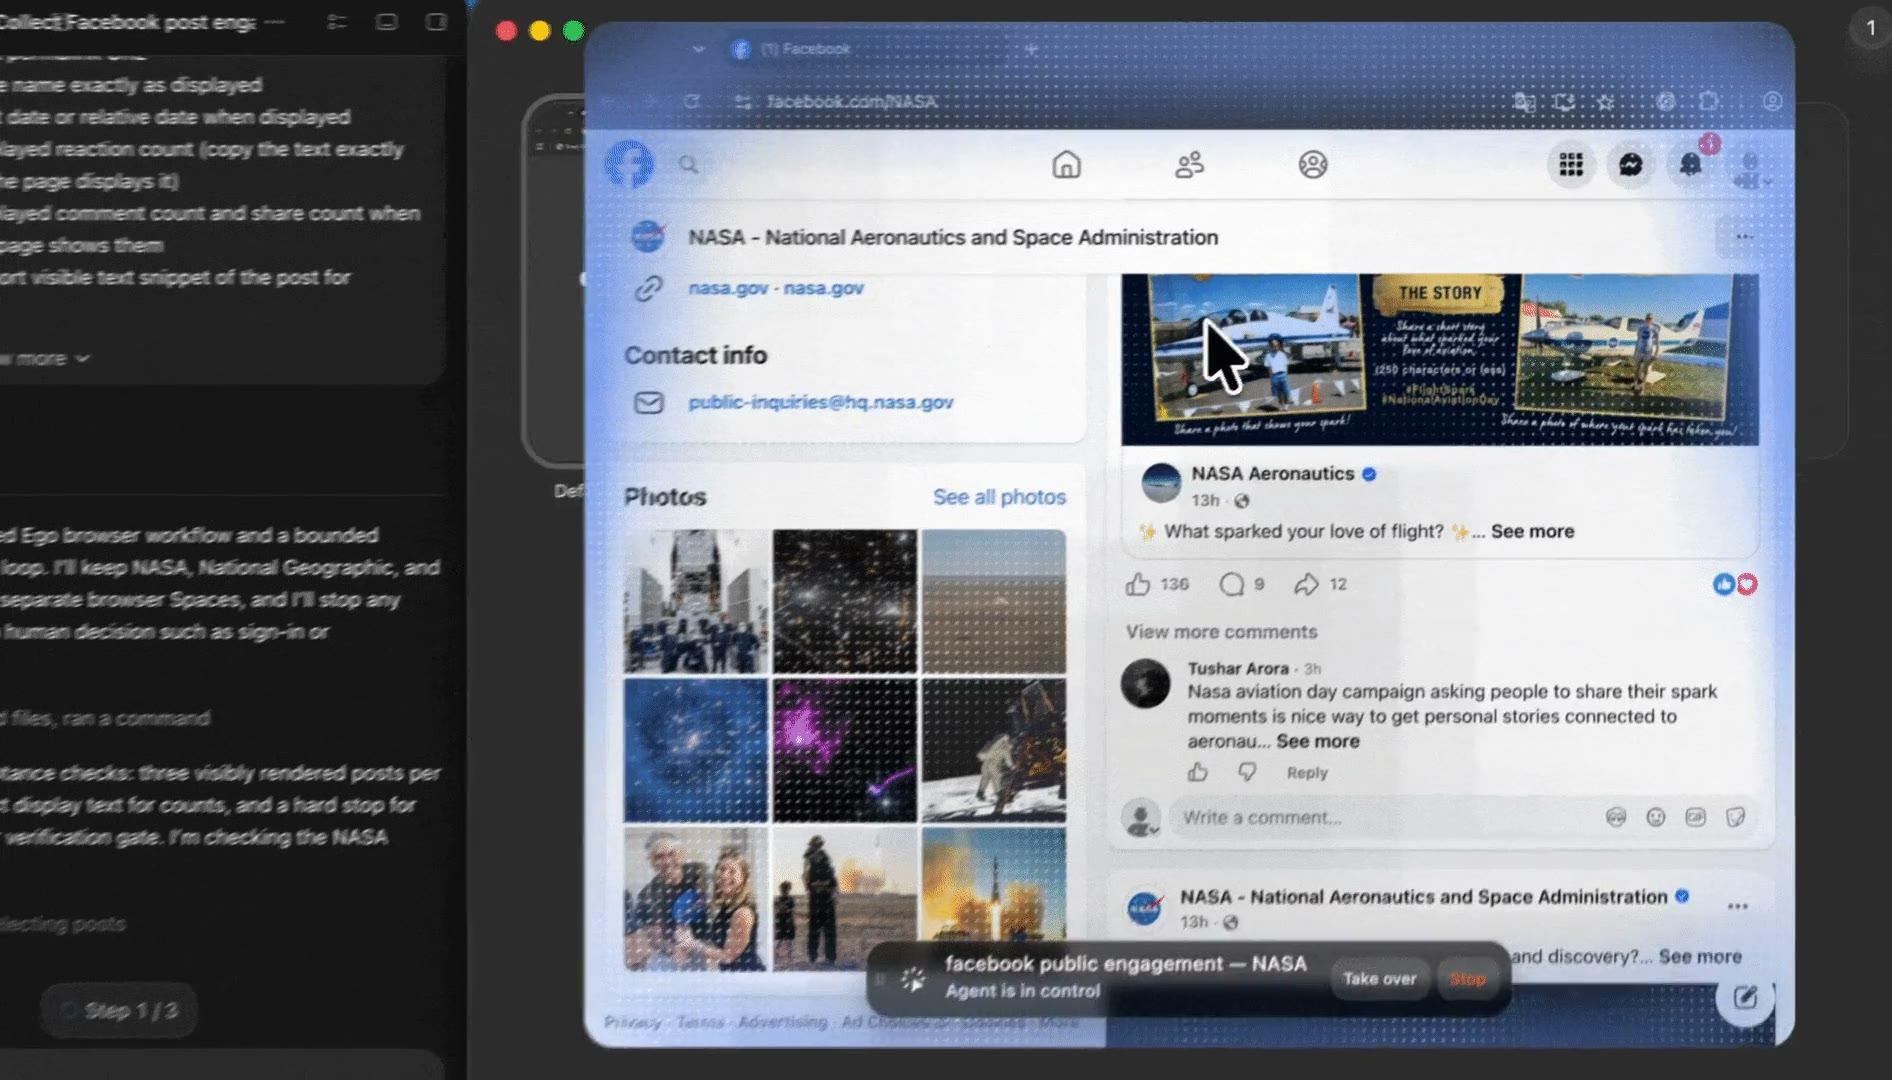Open Messenger chats icon
1892x1080 pixels.
[x=1630, y=164]
